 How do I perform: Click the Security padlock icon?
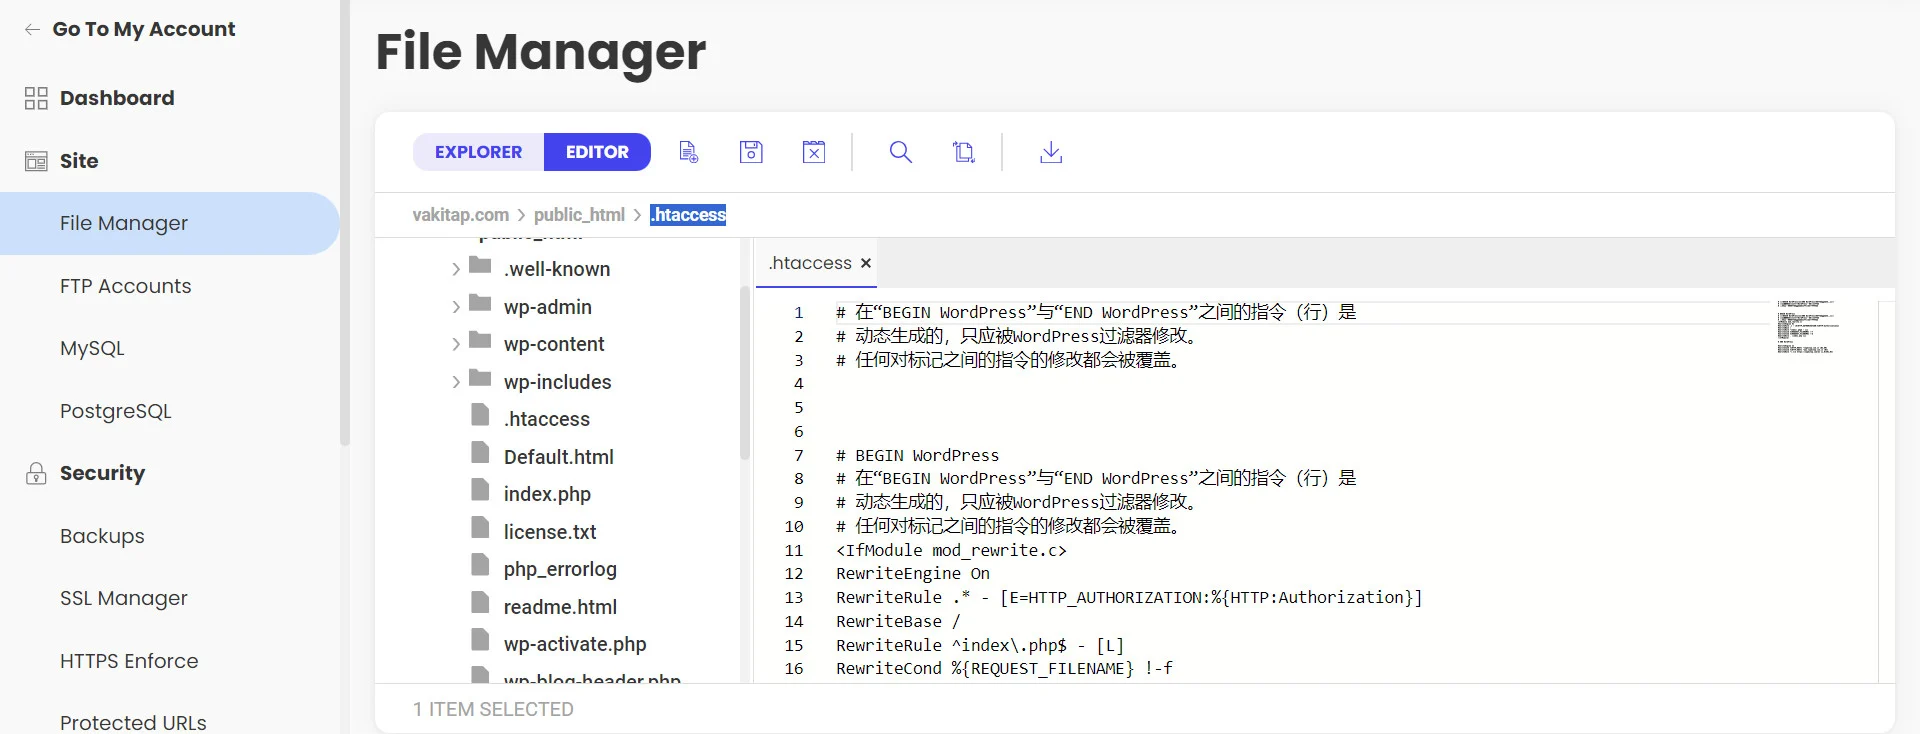coord(36,473)
